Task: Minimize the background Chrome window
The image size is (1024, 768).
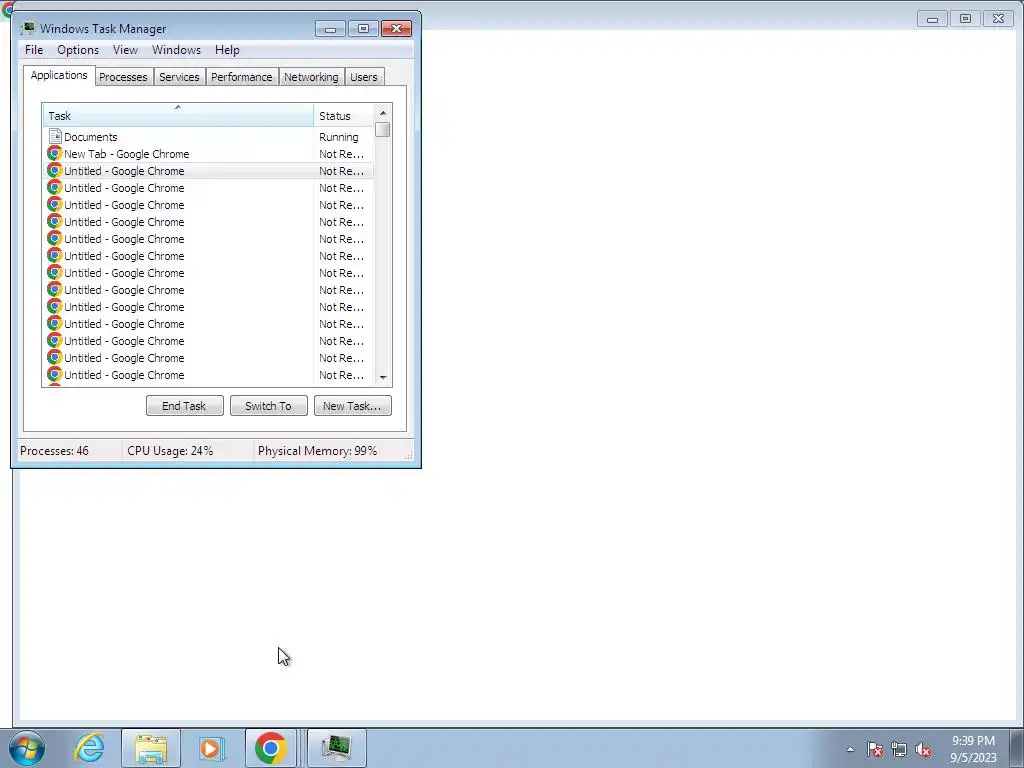Action: point(933,19)
